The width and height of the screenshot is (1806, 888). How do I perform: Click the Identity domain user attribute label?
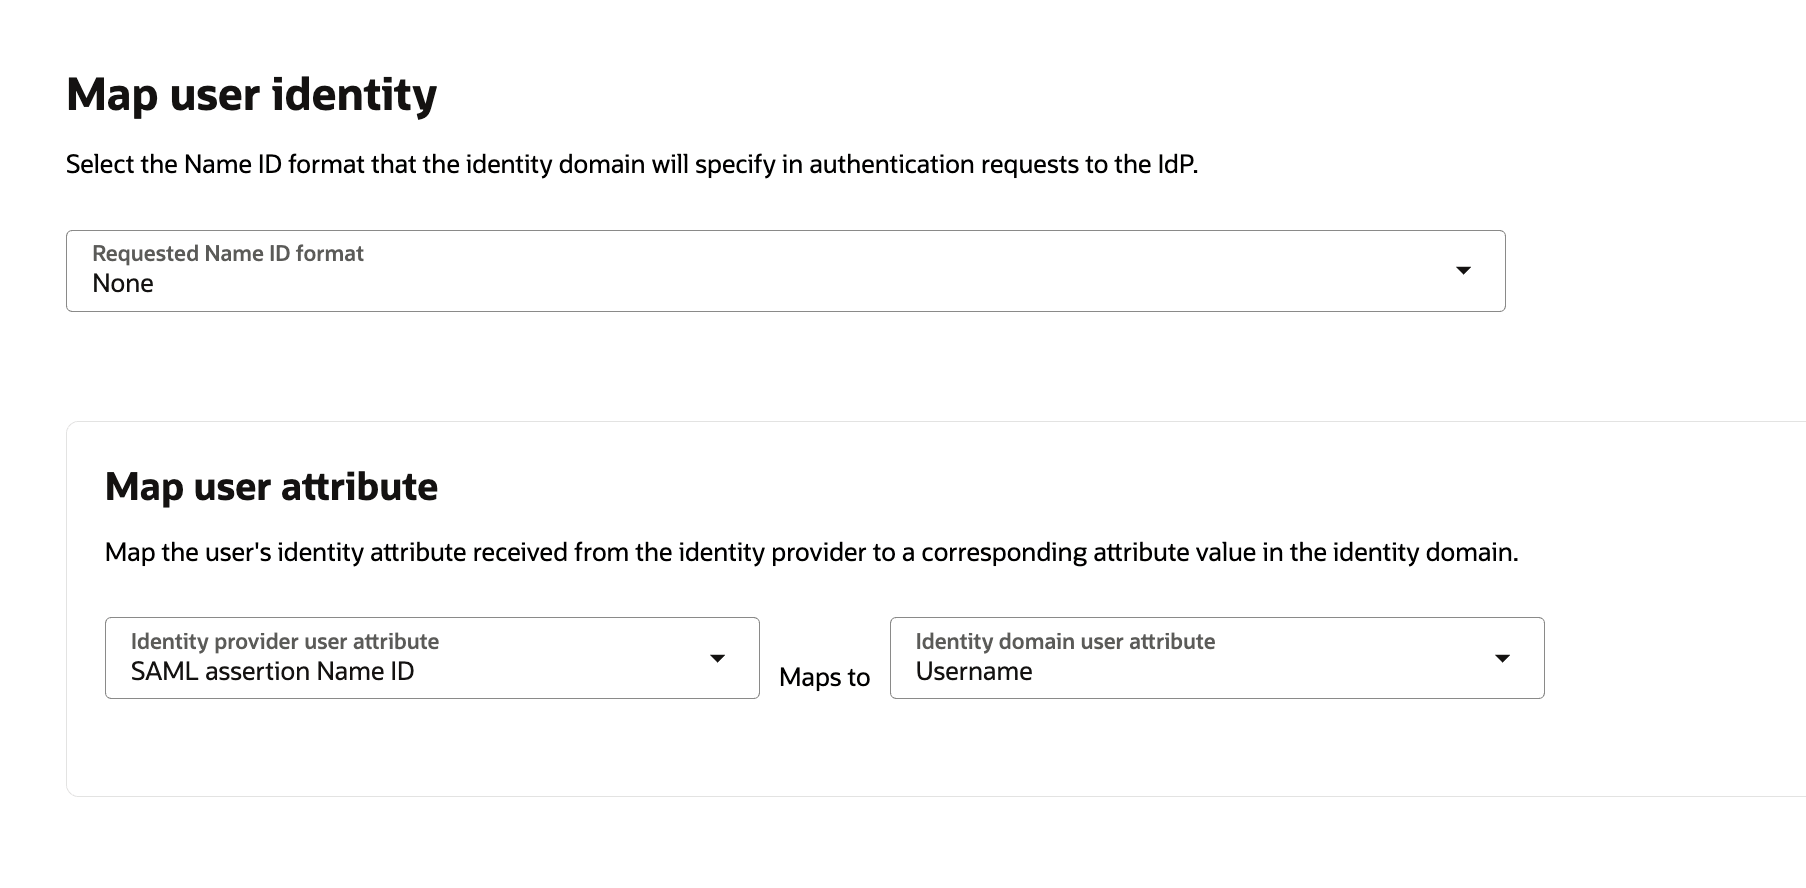(x=1066, y=641)
